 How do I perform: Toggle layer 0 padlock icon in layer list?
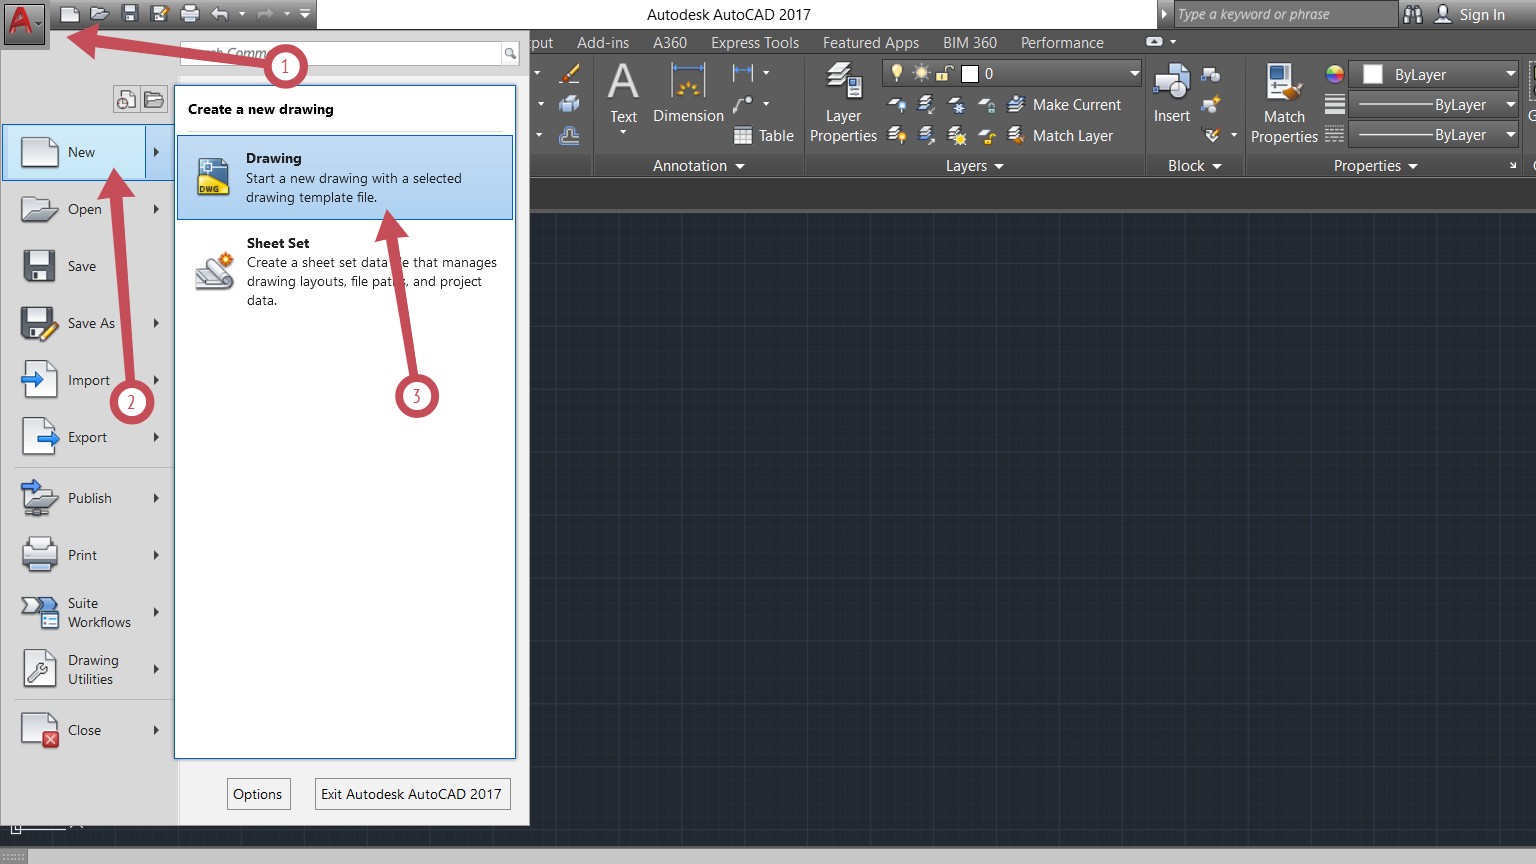[943, 73]
